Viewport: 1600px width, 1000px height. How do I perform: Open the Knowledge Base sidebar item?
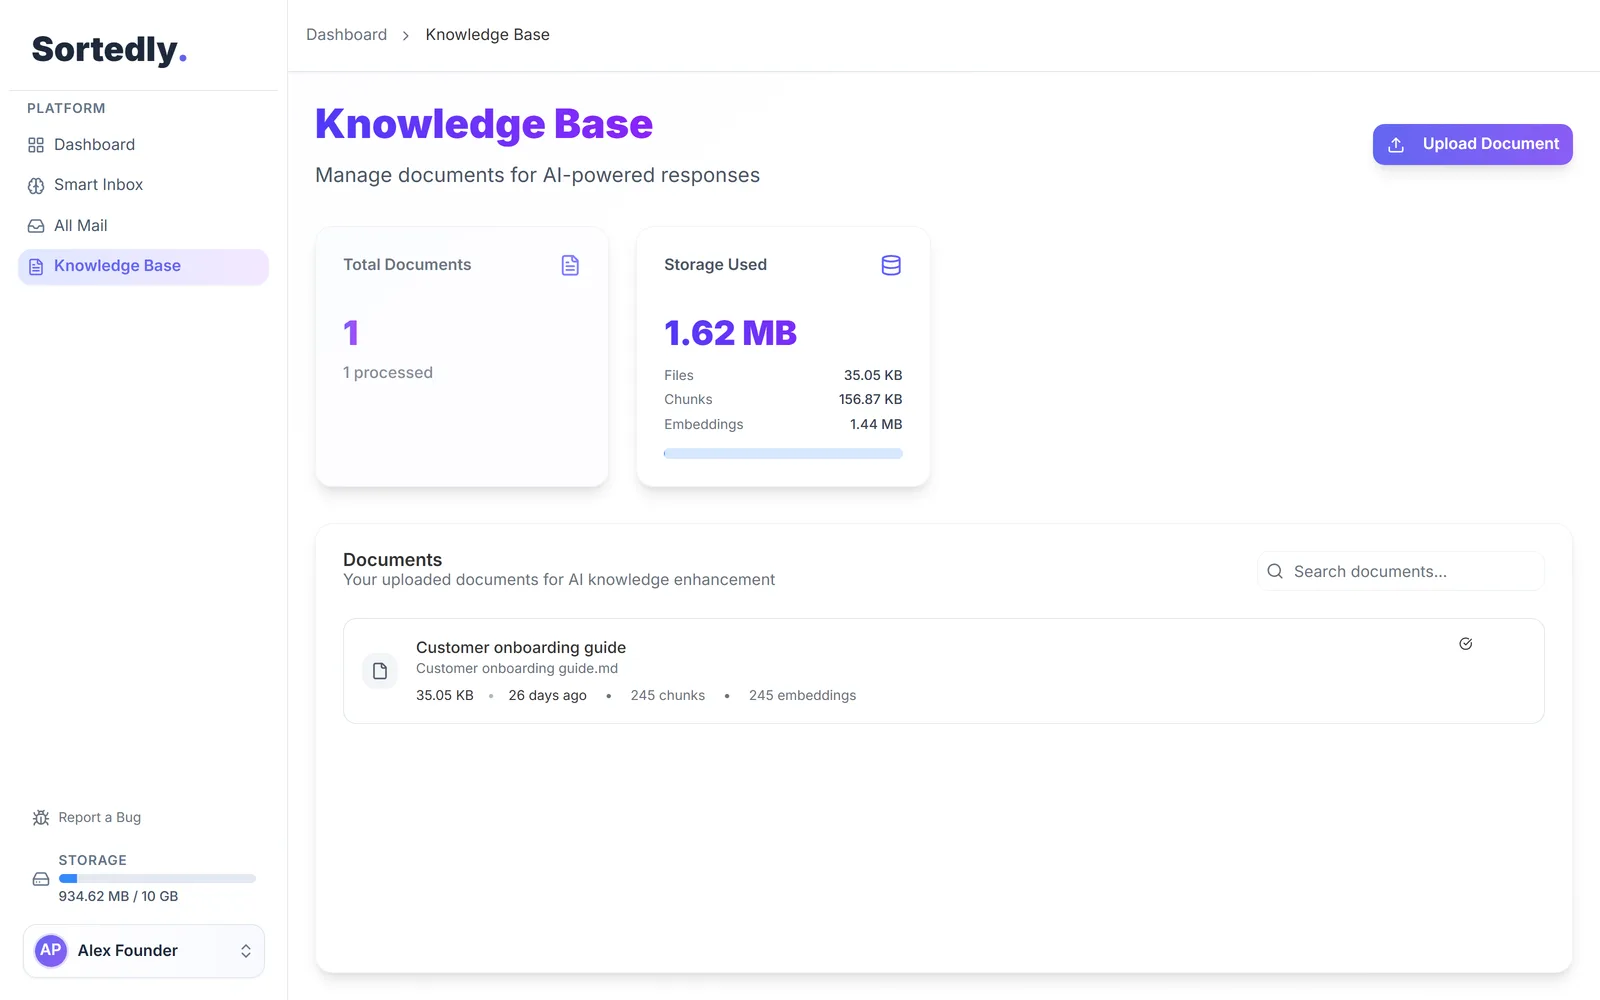tap(143, 266)
